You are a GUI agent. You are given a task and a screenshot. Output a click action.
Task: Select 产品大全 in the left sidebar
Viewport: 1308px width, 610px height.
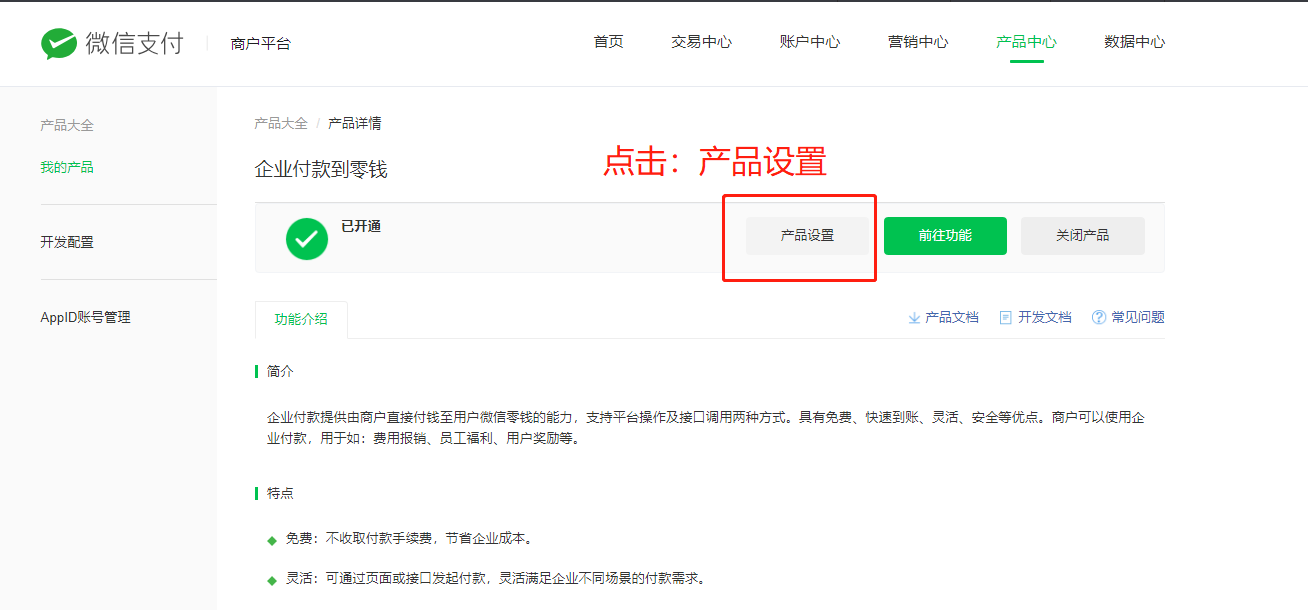tap(67, 126)
